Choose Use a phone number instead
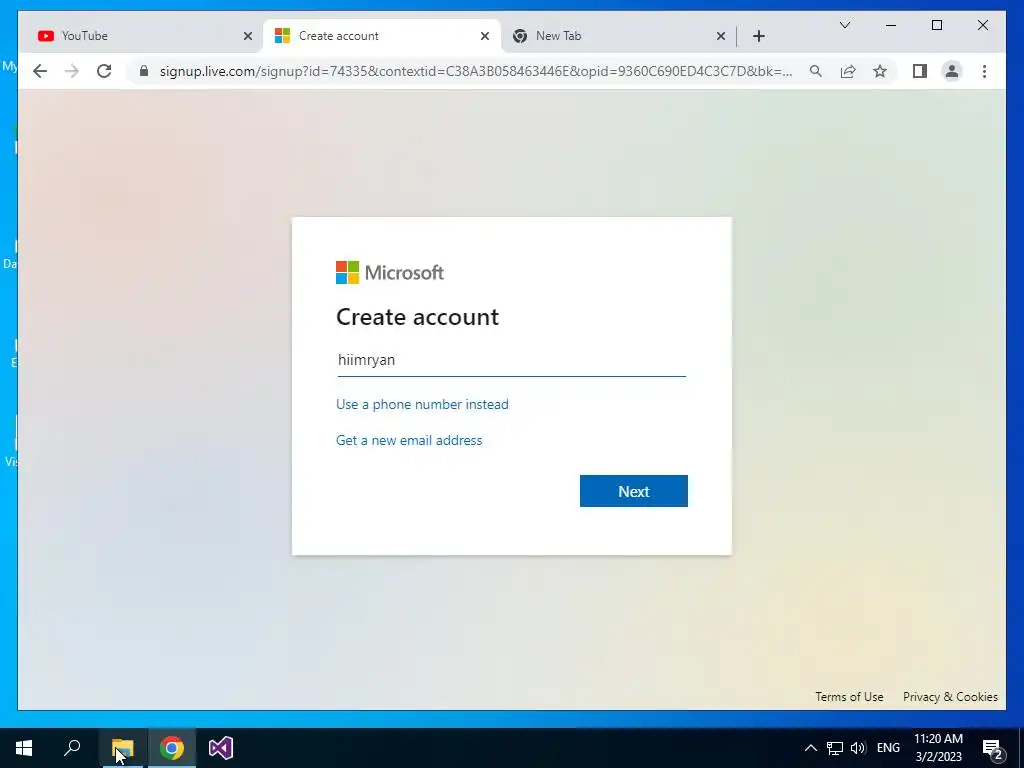The width and height of the screenshot is (1024, 768). 422,404
